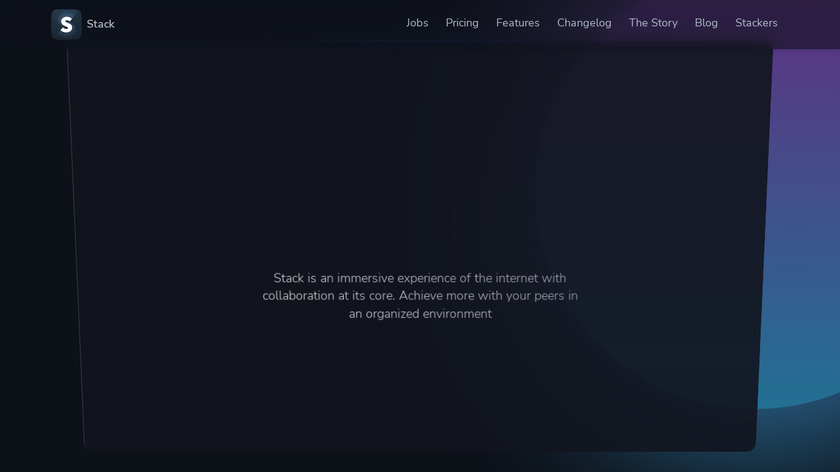The width and height of the screenshot is (840, 472).
Task: Open the Stackers navigation link
Action: (756, 23)
